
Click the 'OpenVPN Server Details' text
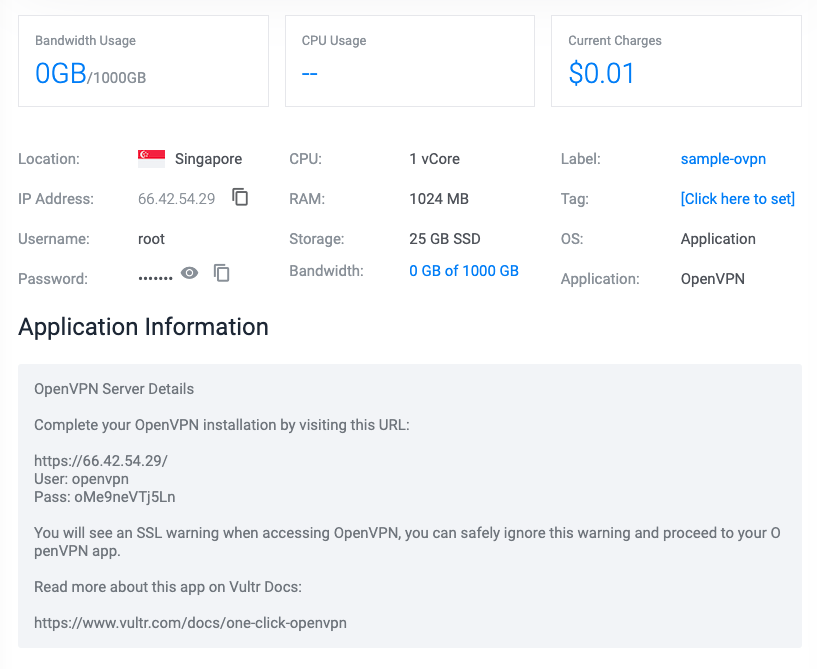tap(114, 389)
